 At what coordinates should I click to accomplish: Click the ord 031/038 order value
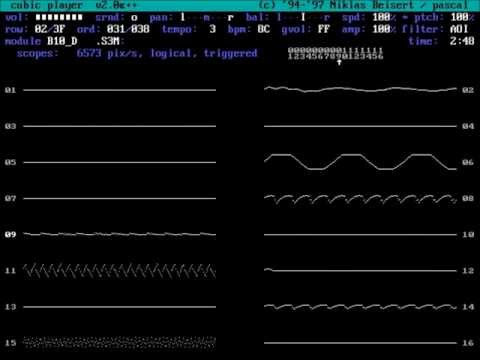point(128,29)
